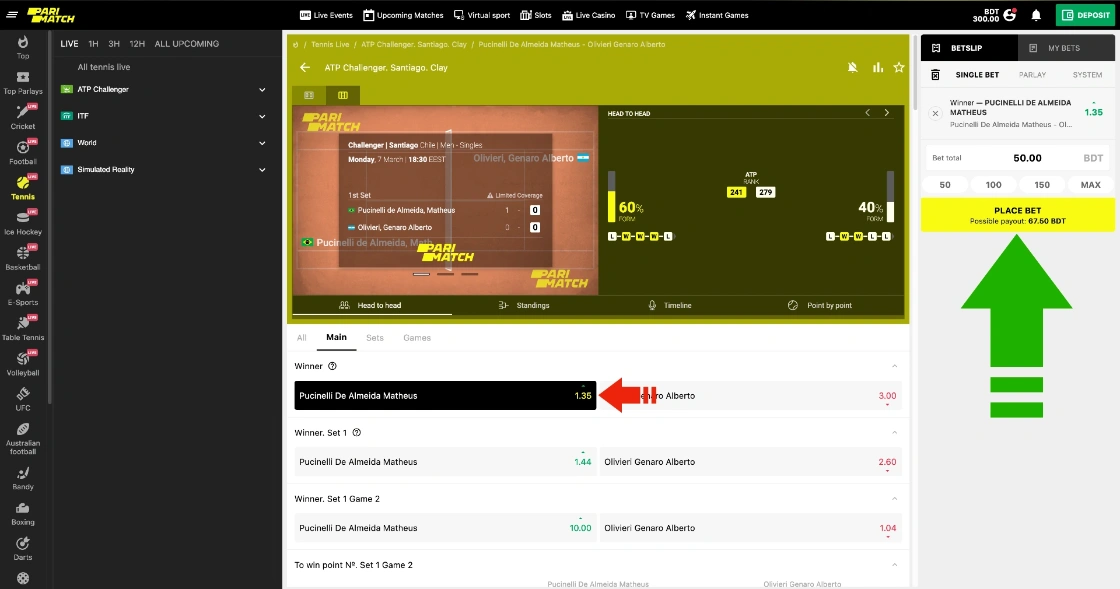Image resolution: width=1120 pixels, height=589 pixels.
Task: Go to Top section in sidebar
Action: pos(23,47)
